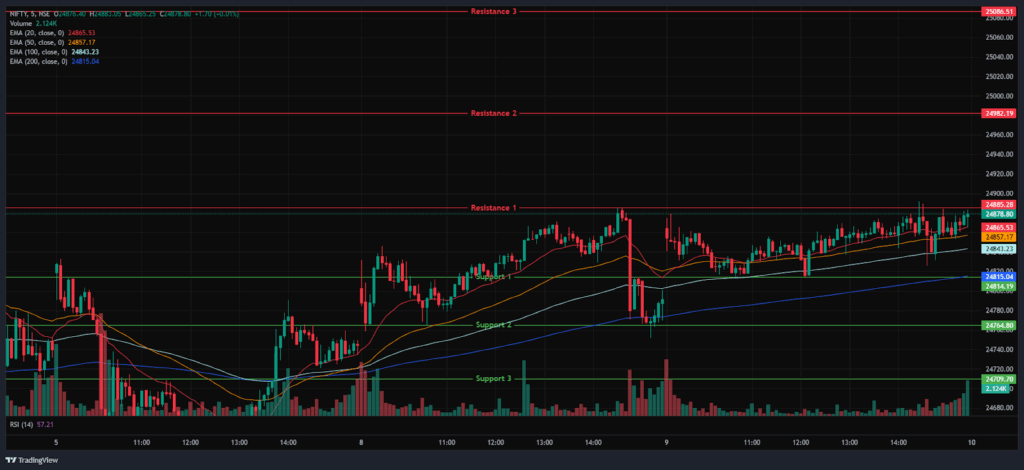Click the 24982.19 resistance price tag
Image resolution: width=1024 pixels, height=470 pixels.
pyautogui.click(x=999, y=114)
